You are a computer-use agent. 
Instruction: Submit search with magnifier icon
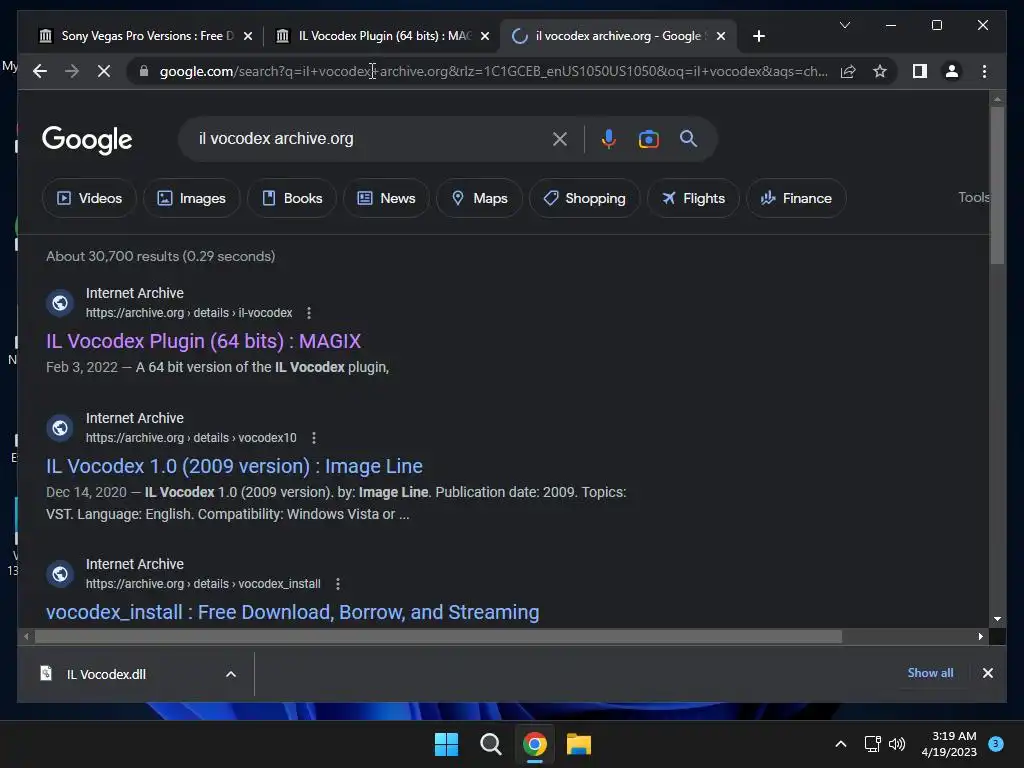[688, 138]
